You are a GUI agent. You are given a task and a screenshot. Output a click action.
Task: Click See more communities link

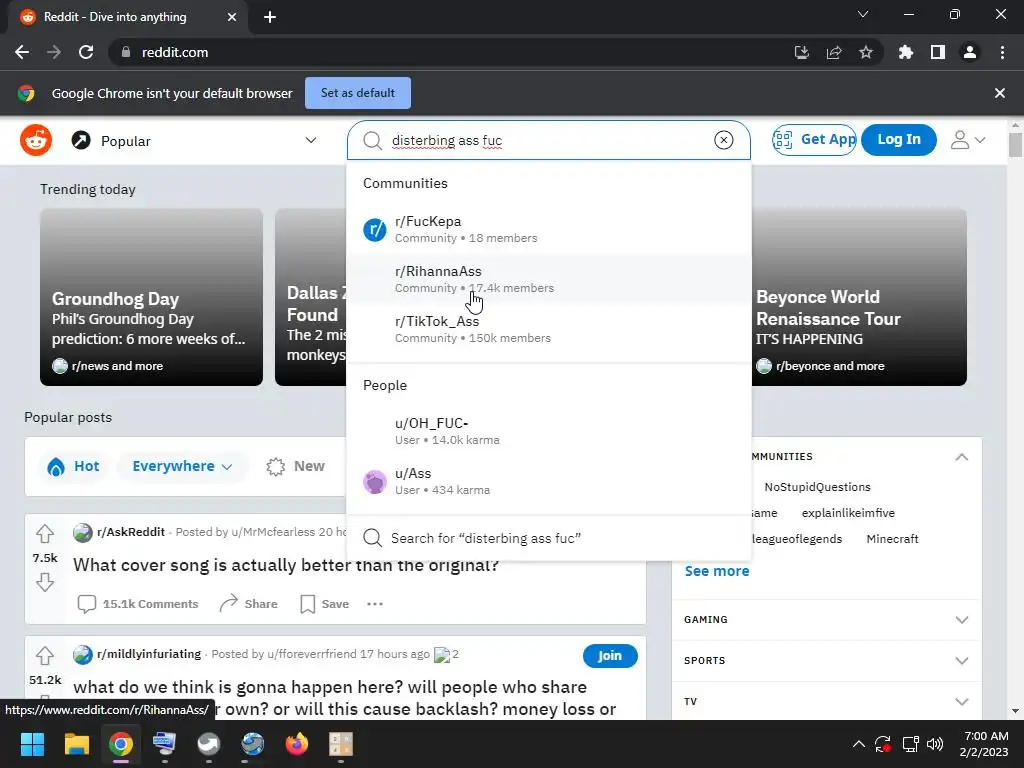click(x=717, y=571)
